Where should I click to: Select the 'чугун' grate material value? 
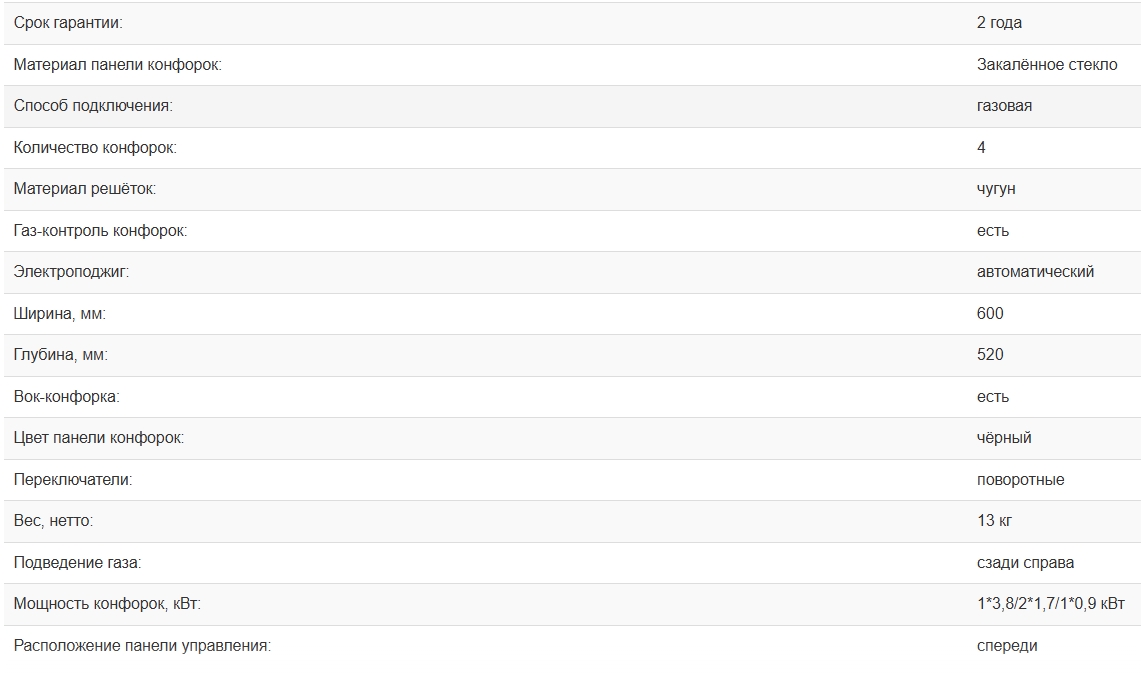point(996,189)
